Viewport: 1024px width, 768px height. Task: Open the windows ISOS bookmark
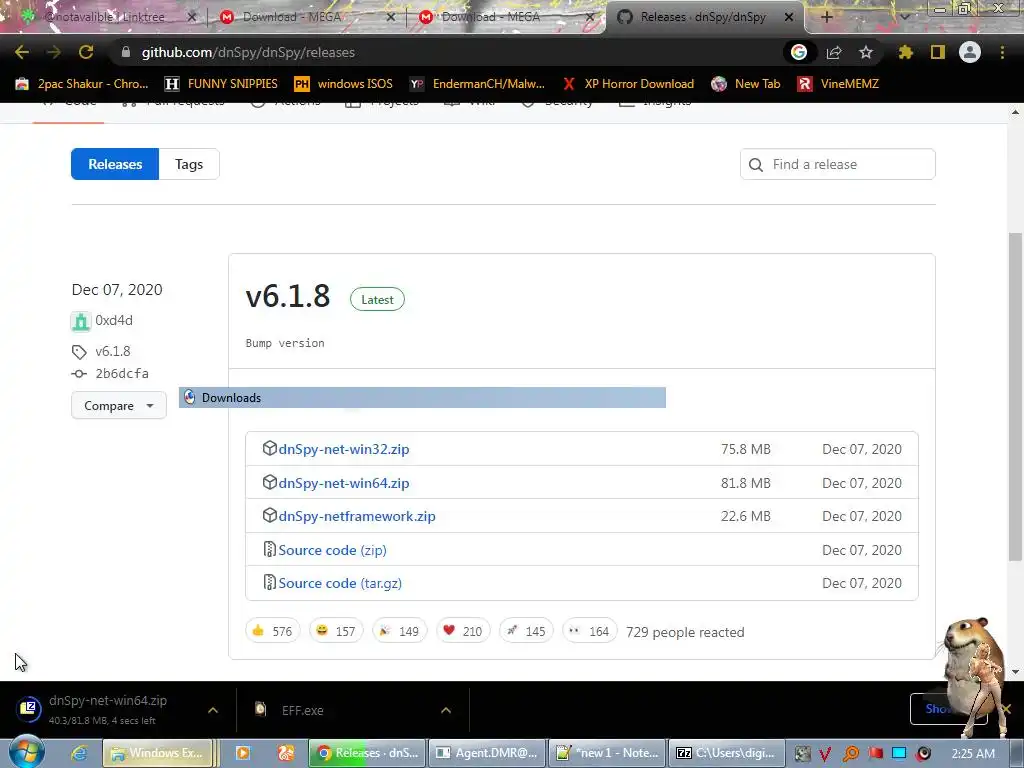[344, 84]
